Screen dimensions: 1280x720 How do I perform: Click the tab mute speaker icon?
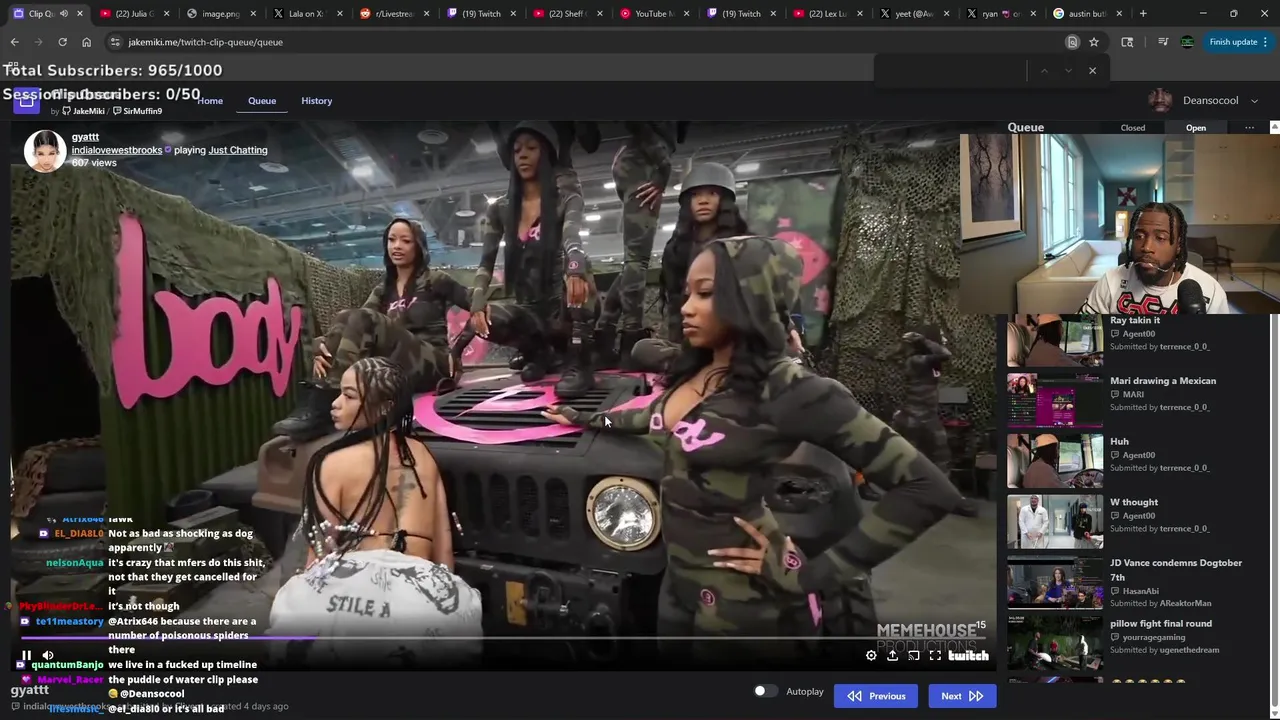coord(63,14)
